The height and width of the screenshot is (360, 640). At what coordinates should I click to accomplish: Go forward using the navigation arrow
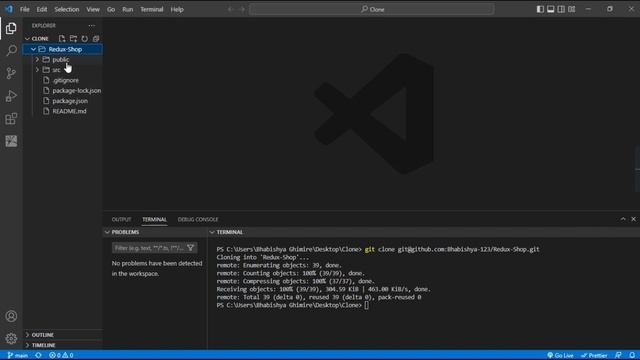point(242,9)
